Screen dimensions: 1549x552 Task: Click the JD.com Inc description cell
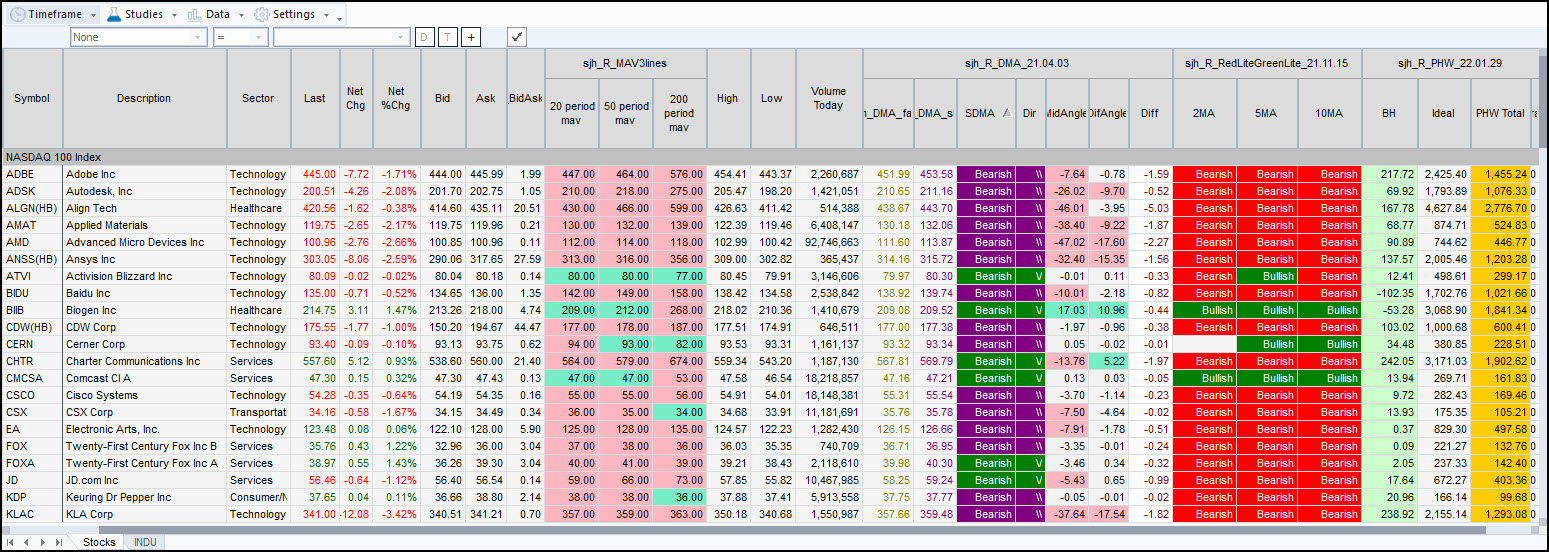[144, 480]
